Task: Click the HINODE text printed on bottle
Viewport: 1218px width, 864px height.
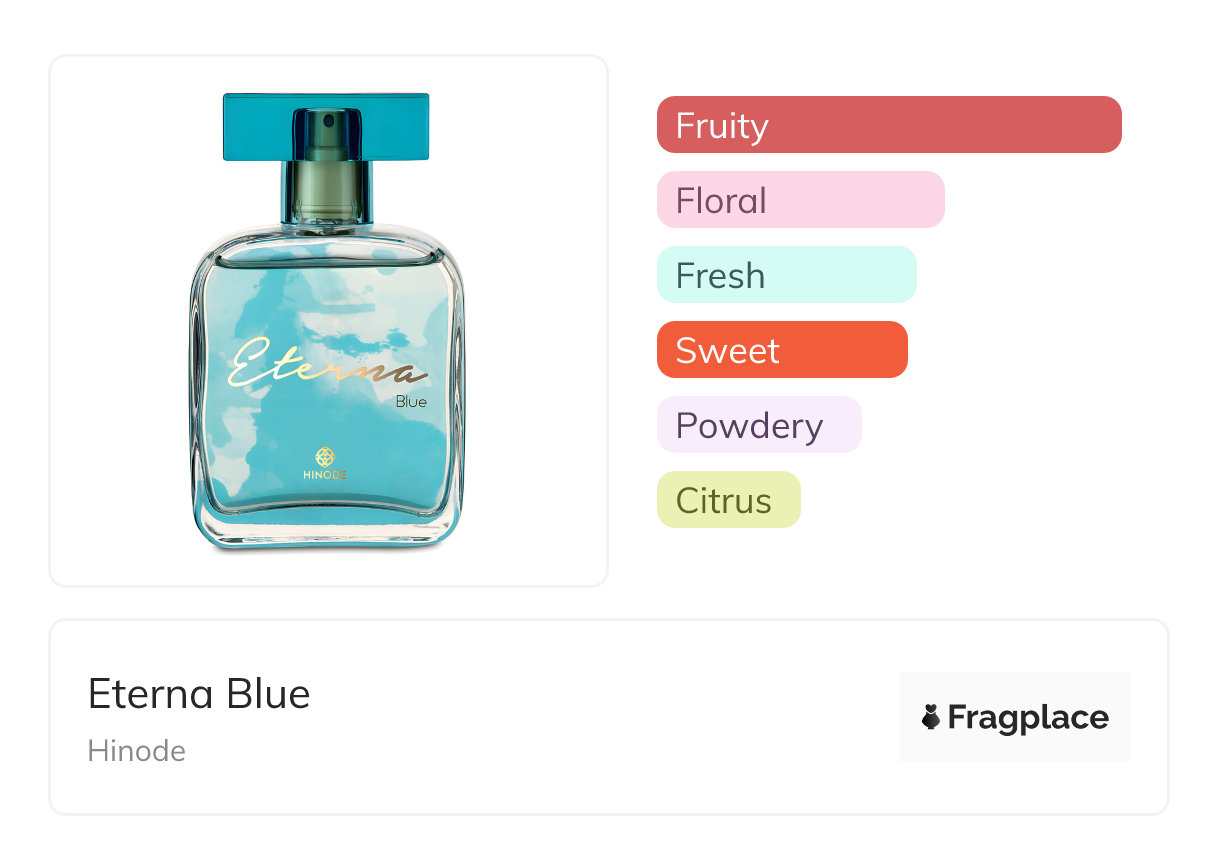Action: 324,475
